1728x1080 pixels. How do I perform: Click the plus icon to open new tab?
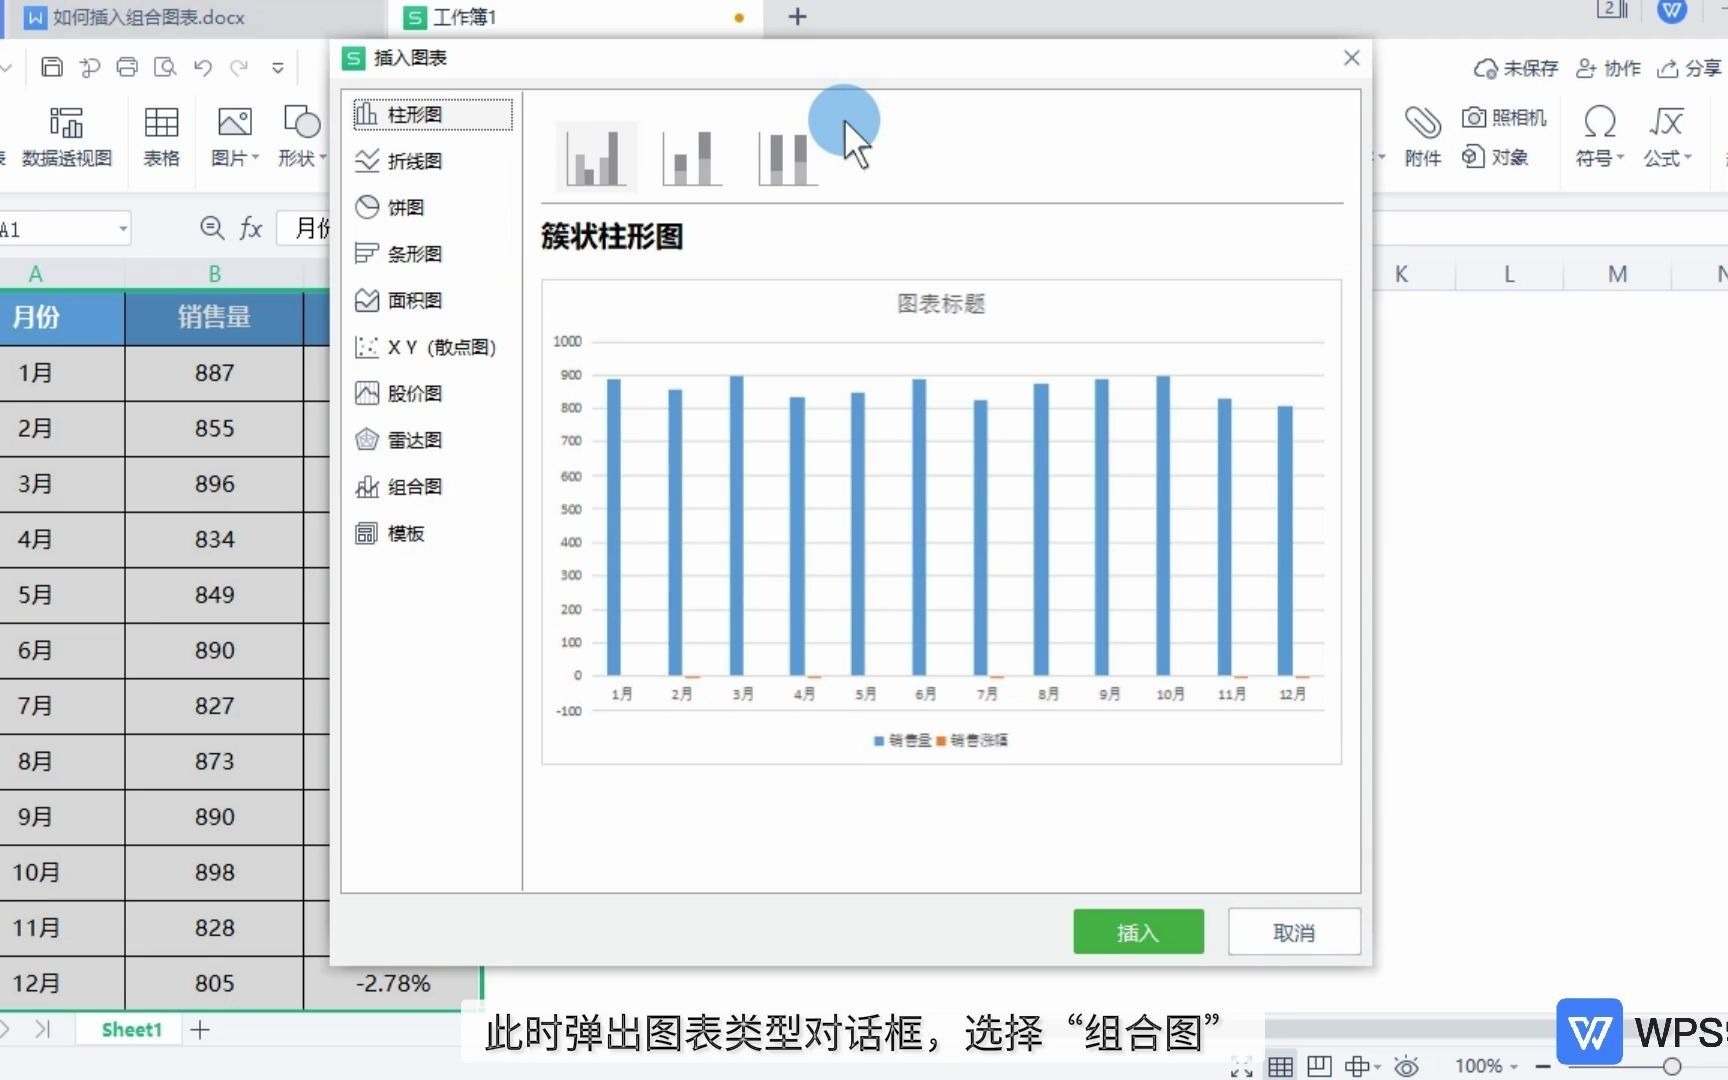click(x=797, y=17)
